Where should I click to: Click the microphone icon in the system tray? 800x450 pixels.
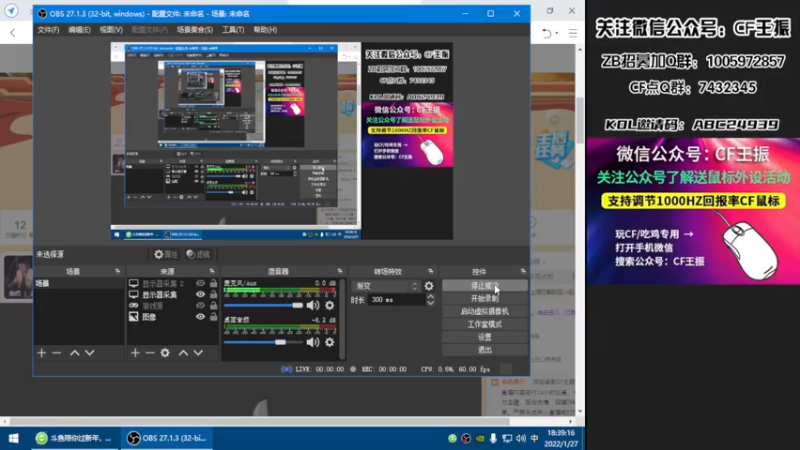[493, 438]
